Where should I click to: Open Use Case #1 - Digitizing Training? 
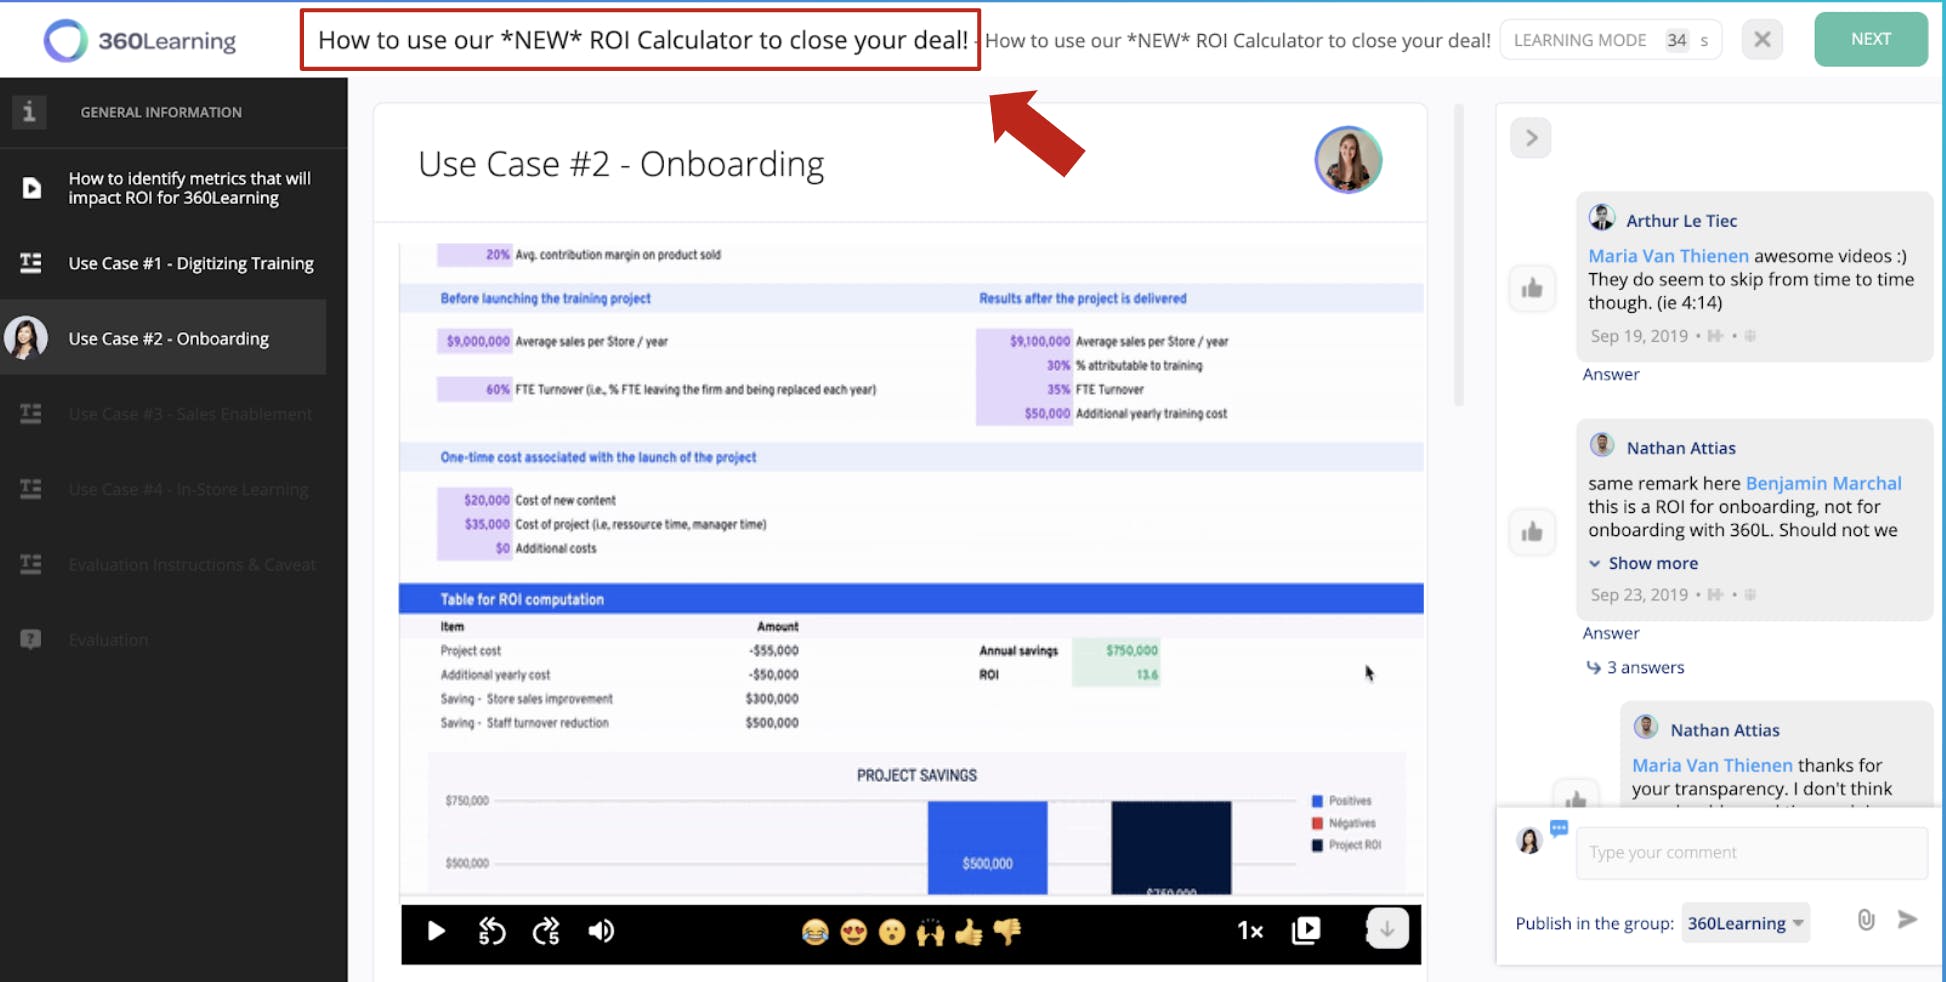coord(190,263)
